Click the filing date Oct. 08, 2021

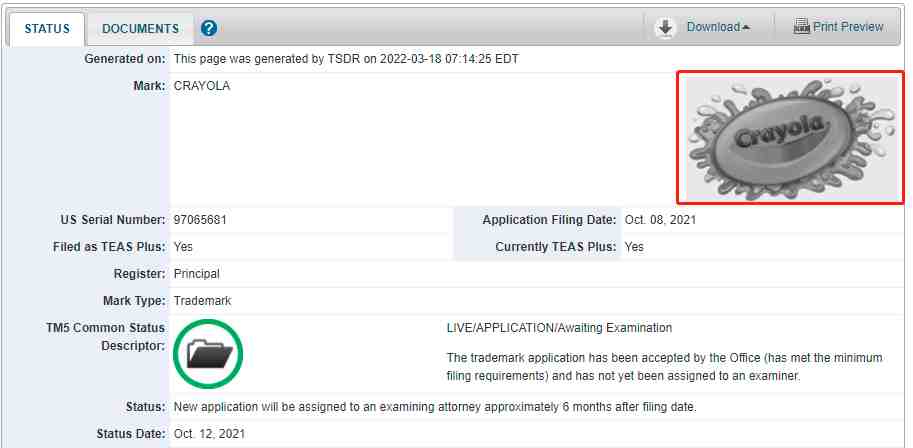pyautogui.click(x=660, y=220)
